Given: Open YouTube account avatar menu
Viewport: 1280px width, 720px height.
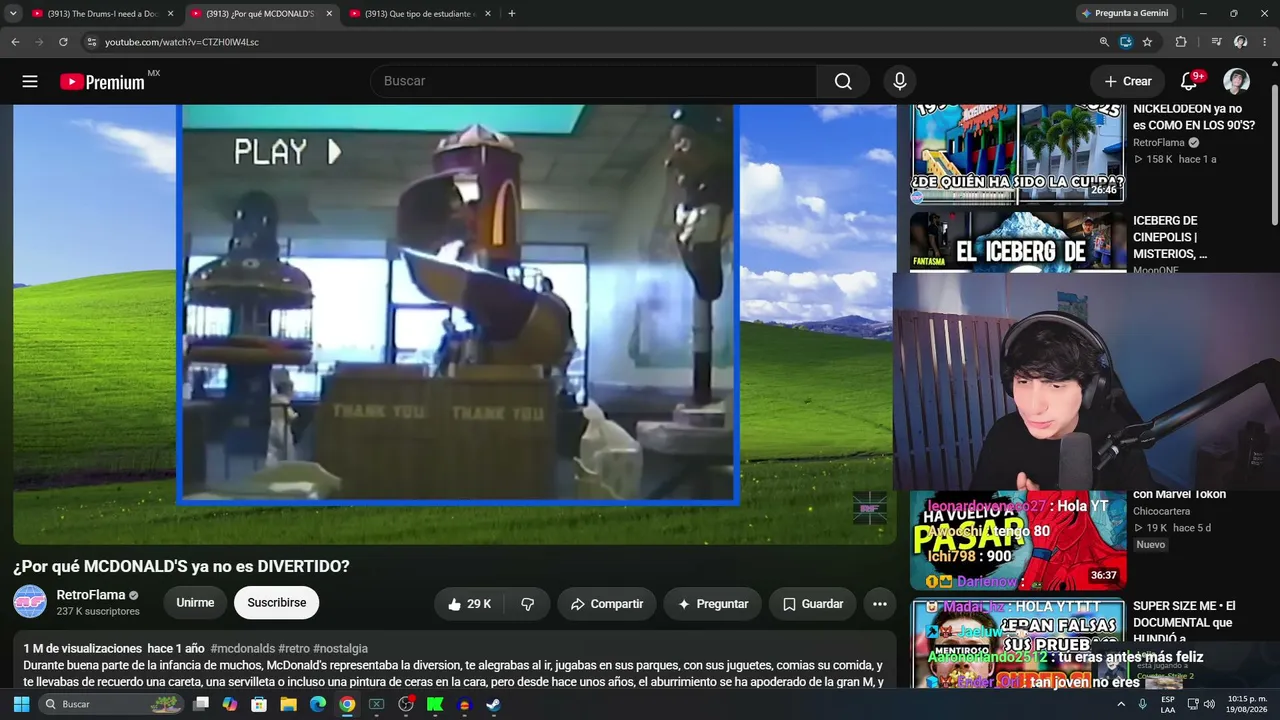Looking at the screenshot, I should click(1236, 81).
